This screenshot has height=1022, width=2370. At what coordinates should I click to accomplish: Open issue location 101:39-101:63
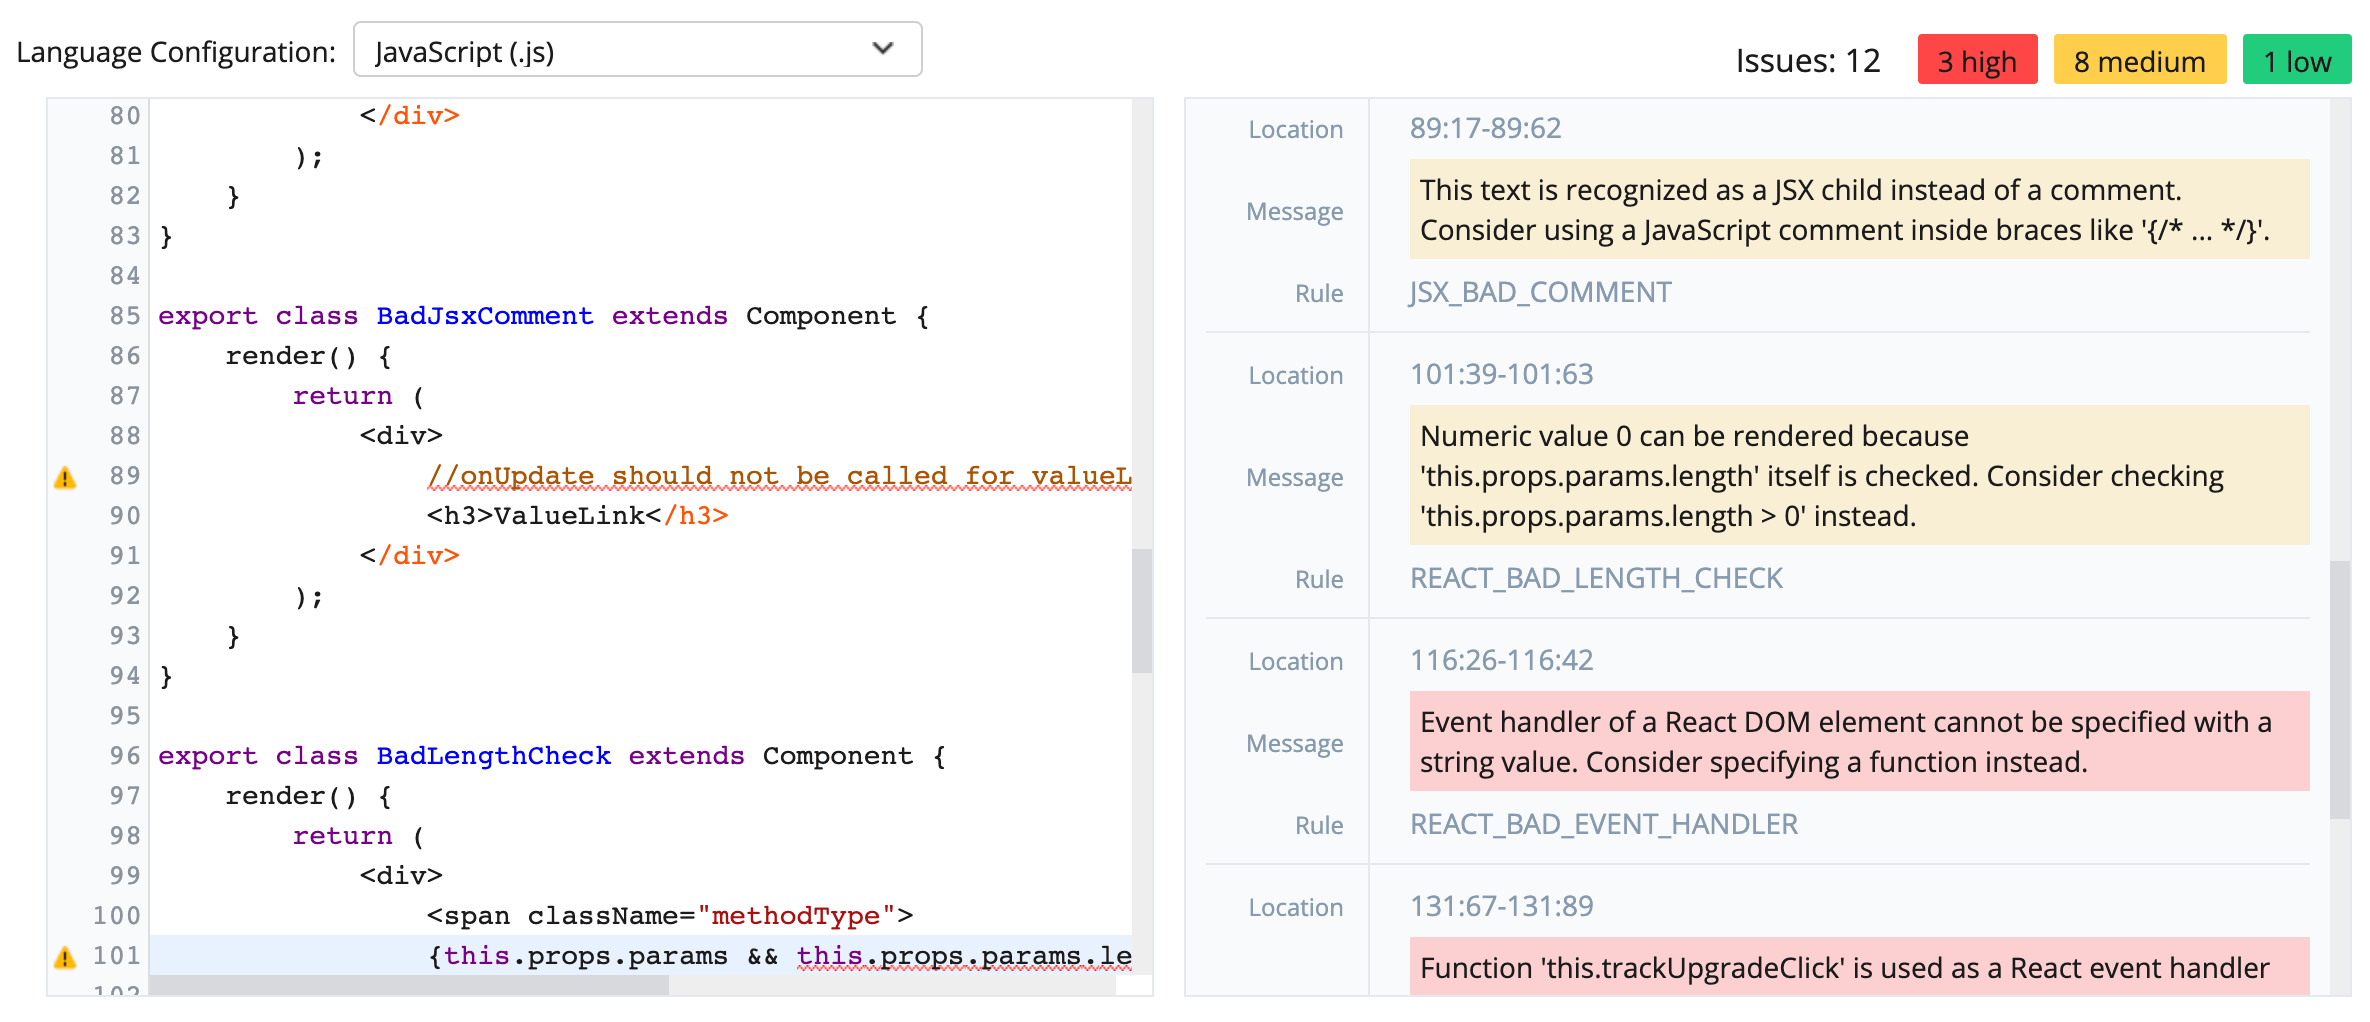pos(1501,374)
